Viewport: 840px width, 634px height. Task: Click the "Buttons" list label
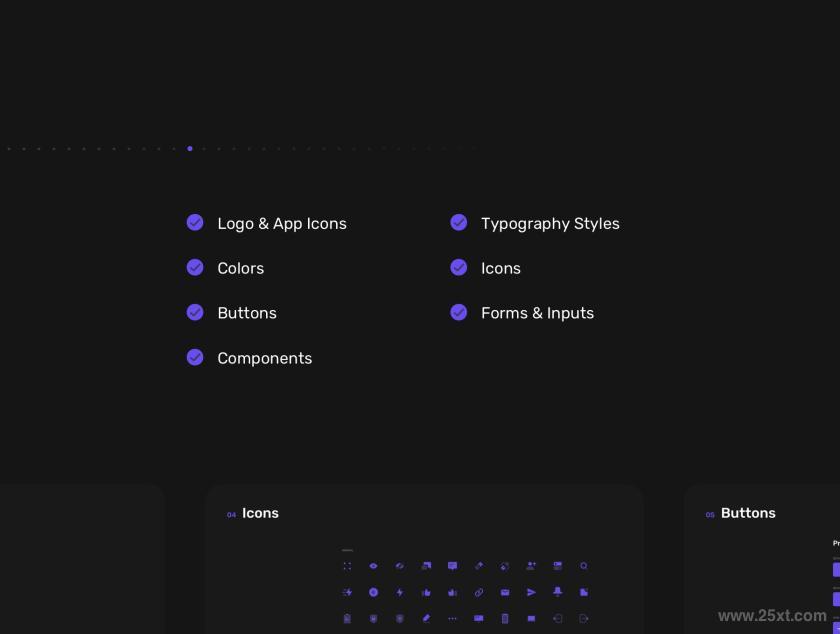tap(247, 313)
